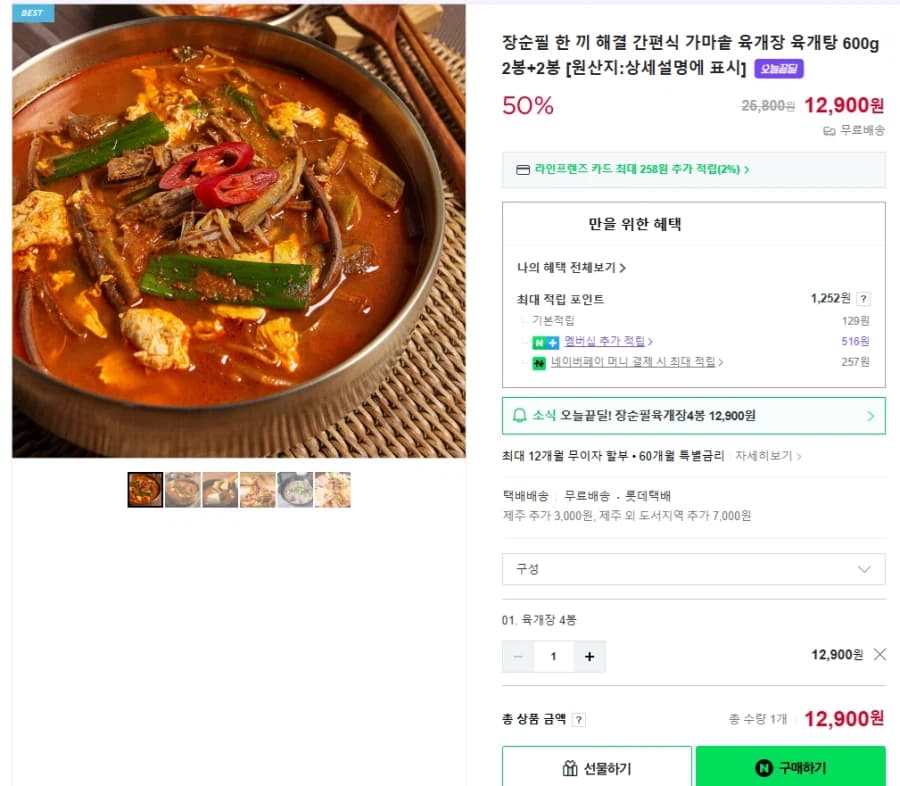This screenshot has width=900, height=786.
Task: Click the free shipping truck icon
Action: click(x=828, y=131)
